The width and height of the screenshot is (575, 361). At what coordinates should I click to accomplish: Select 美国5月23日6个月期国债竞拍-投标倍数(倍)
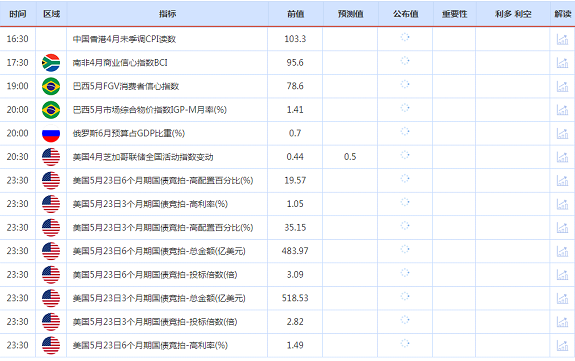point(155,275)
